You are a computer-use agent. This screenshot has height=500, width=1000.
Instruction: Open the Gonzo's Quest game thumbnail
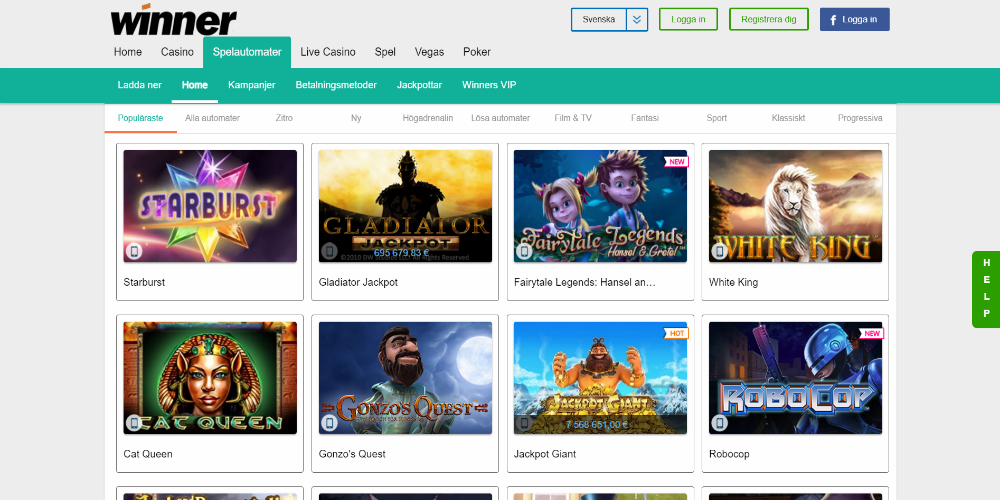[x=405, y=378]
